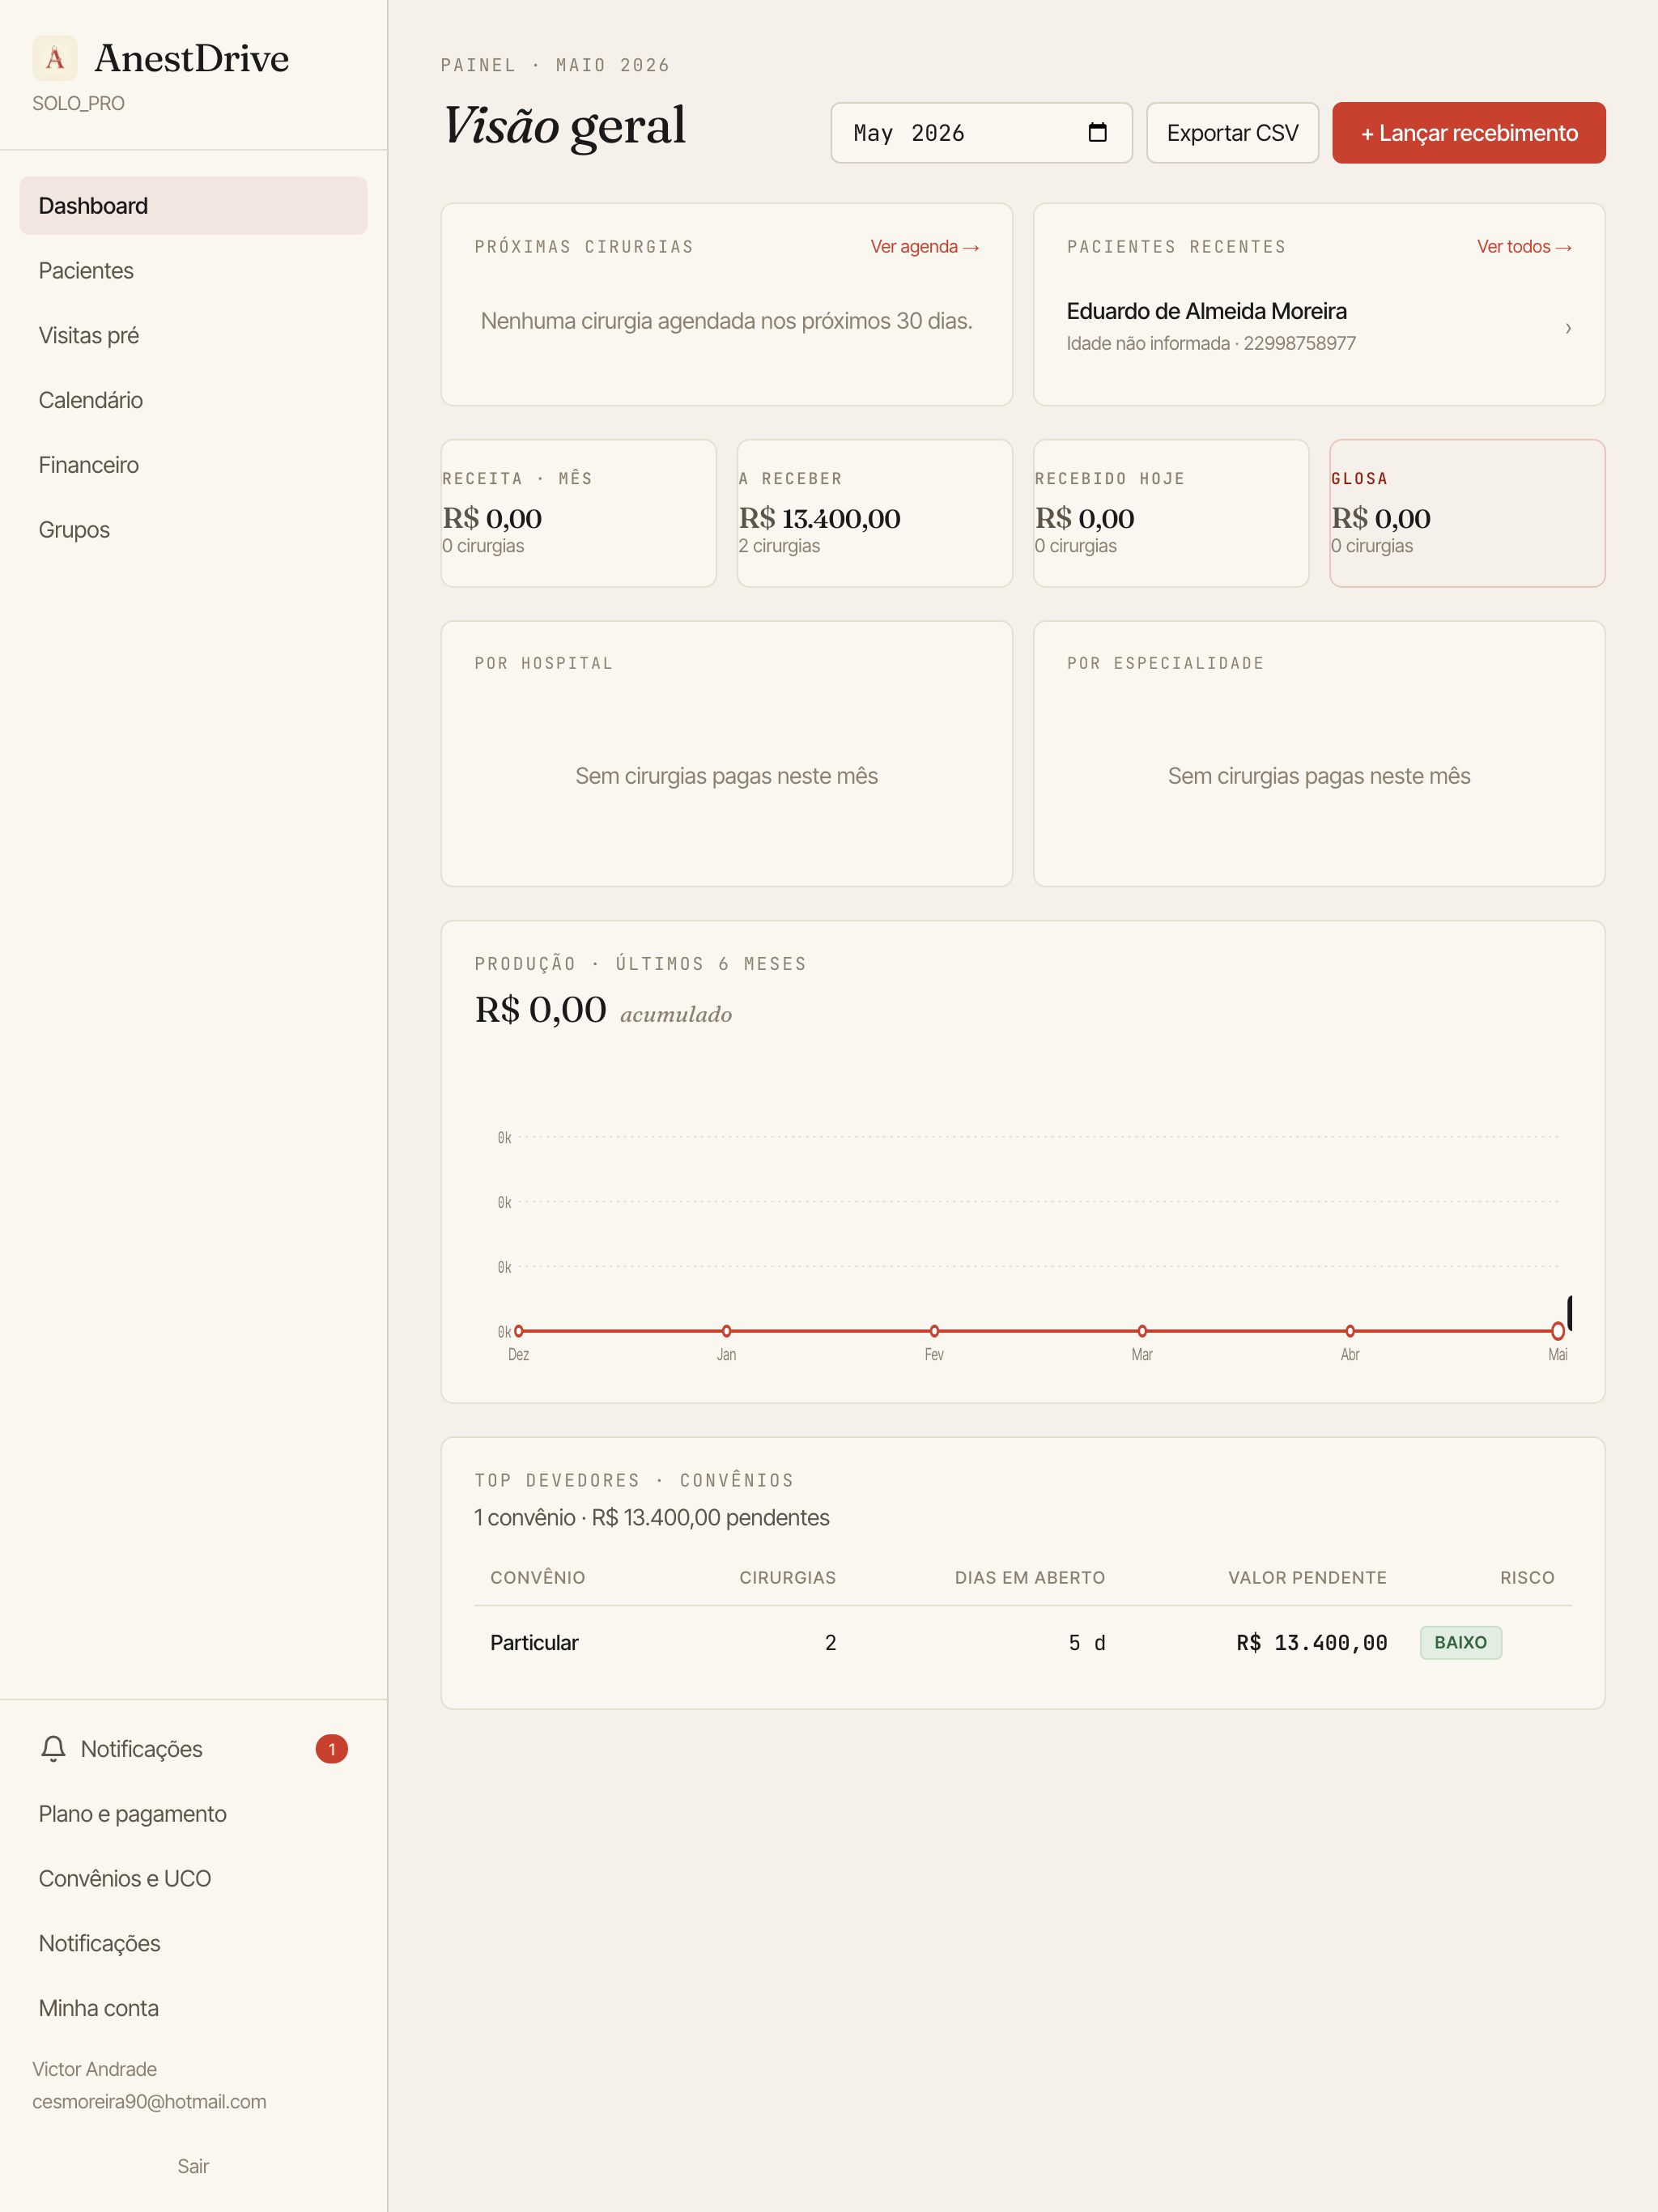Click the A Receber R$ 13.400,00 card
This screenshot has width=1658, height=2212.
874,513
